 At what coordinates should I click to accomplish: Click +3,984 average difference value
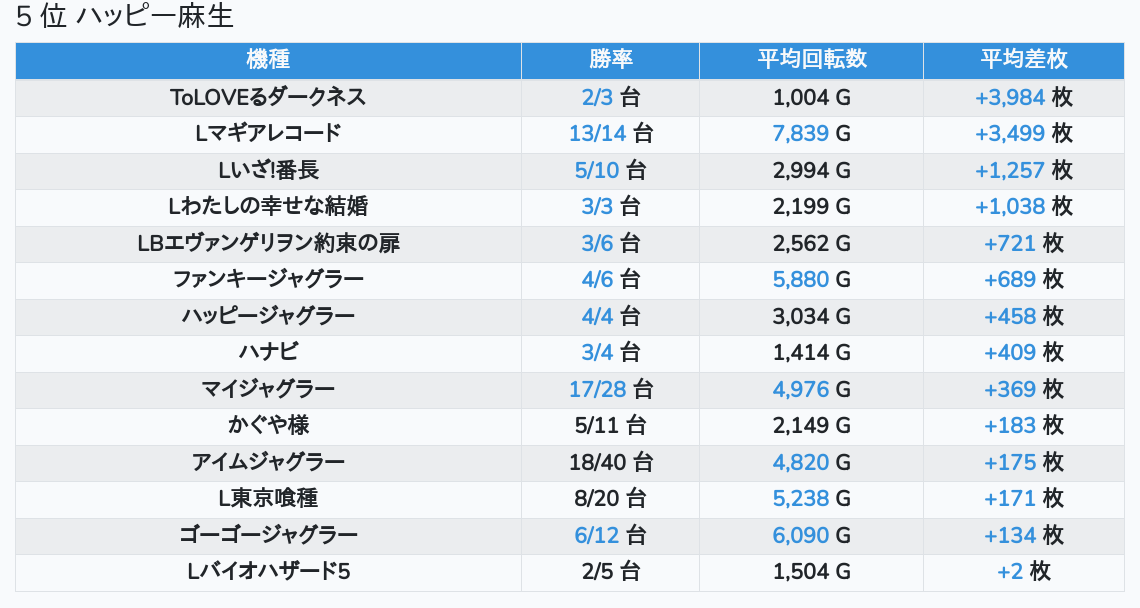click(x=1010, y=97)
